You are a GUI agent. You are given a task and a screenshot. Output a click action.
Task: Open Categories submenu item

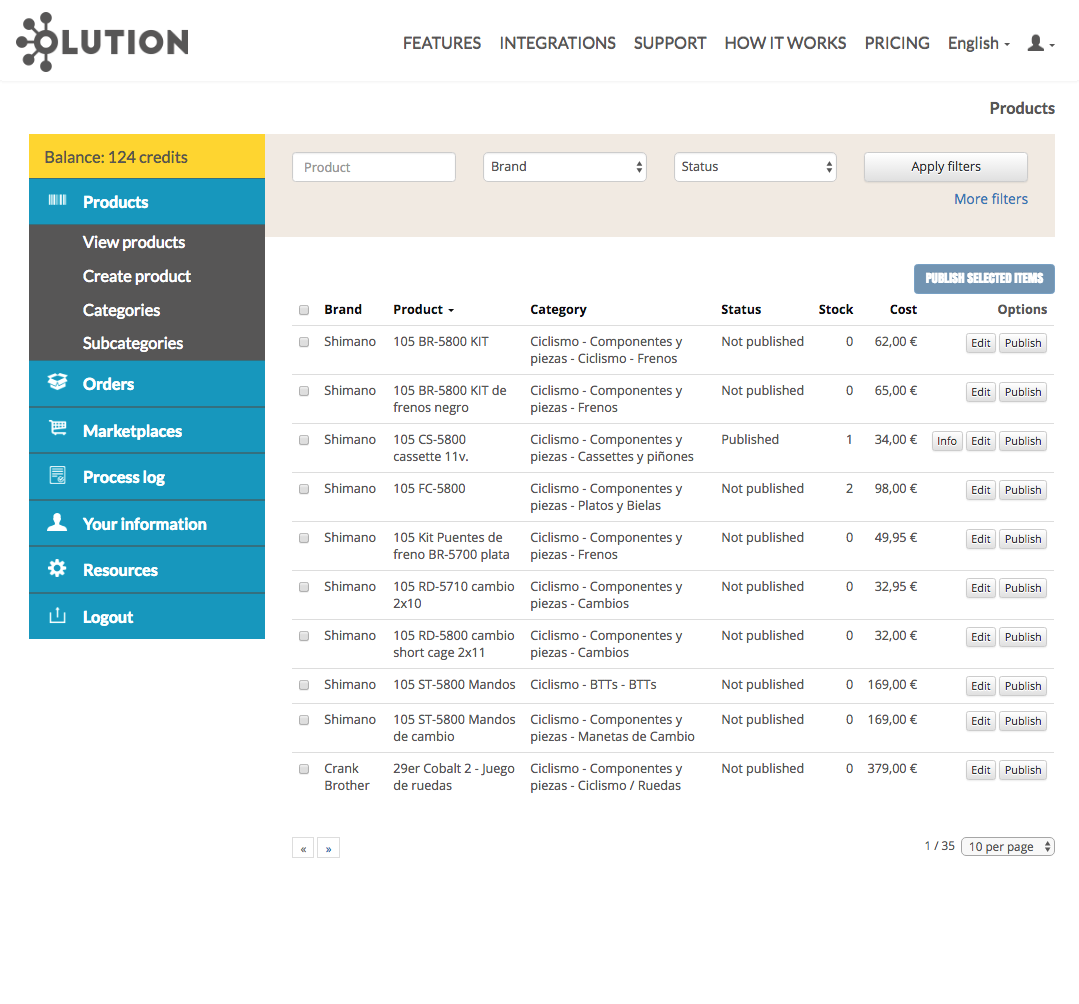(x=121, y=310)
